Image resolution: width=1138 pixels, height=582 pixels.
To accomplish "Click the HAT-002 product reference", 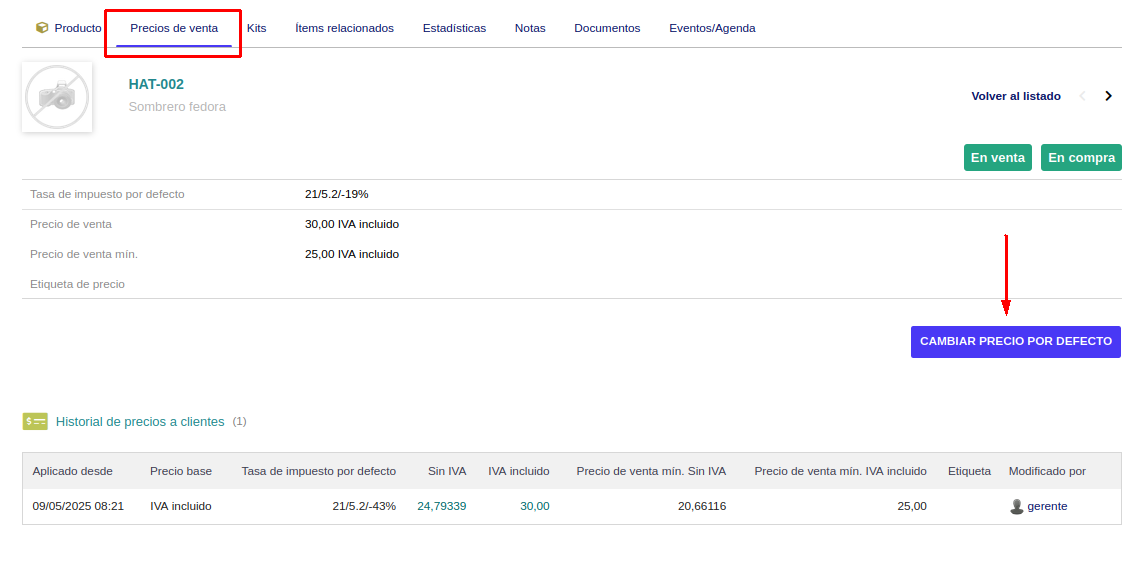I will pyautogui.click(x=156, y=84).
